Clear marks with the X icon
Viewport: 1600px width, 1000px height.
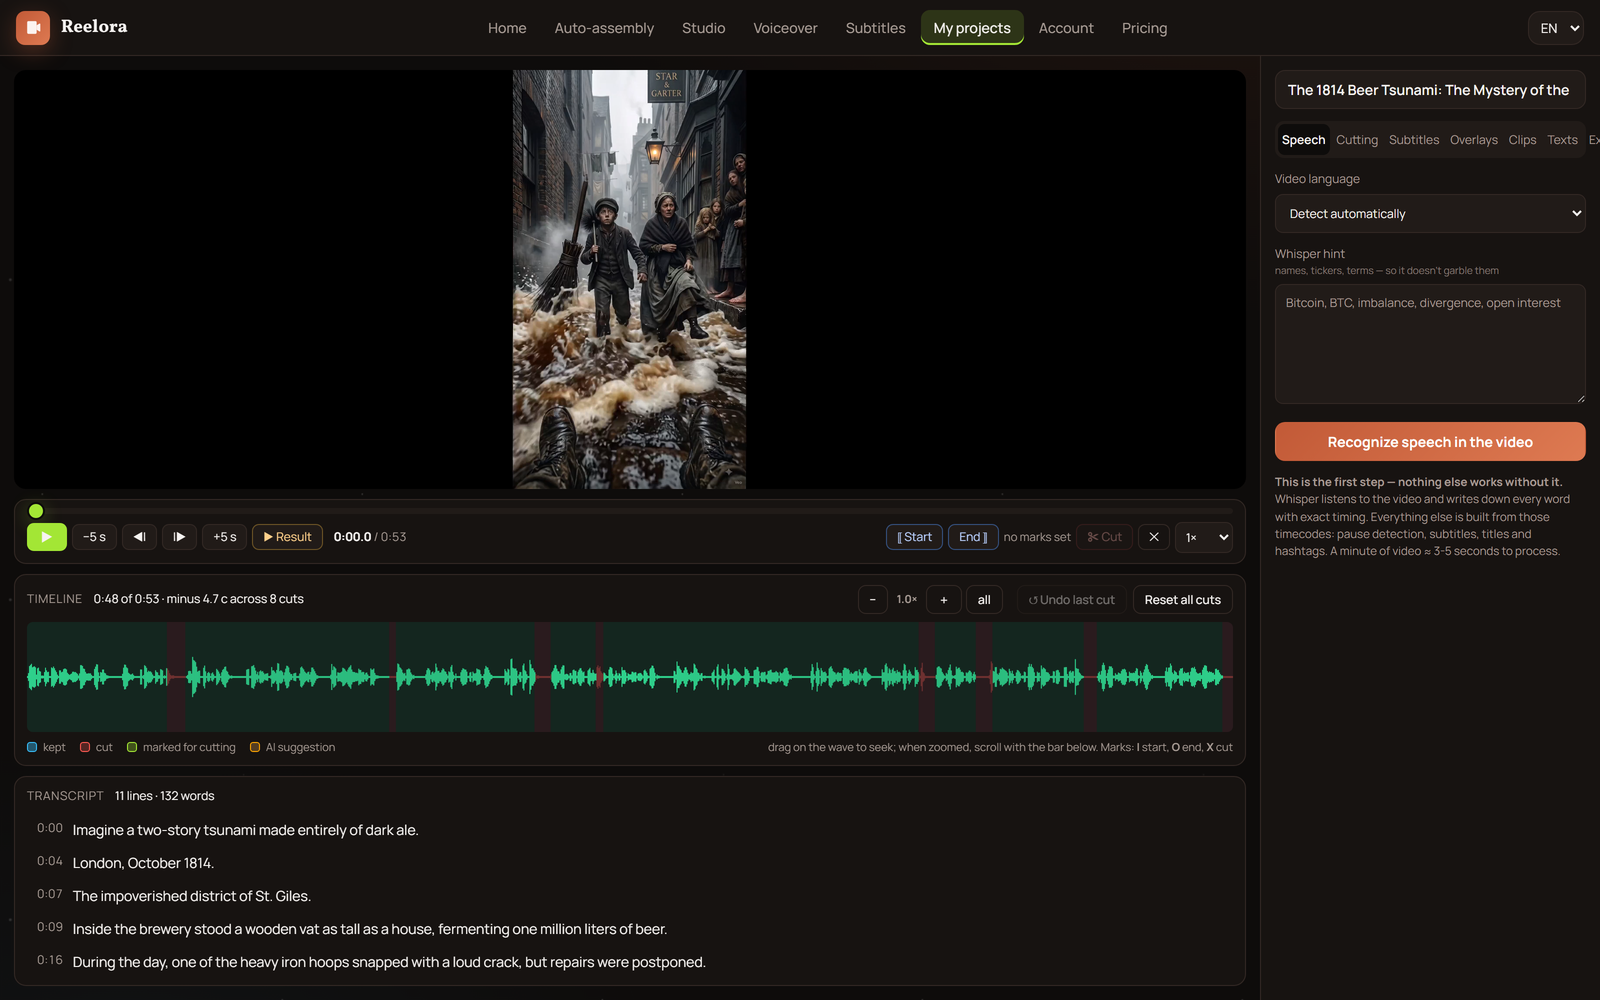pos(1154,537)
